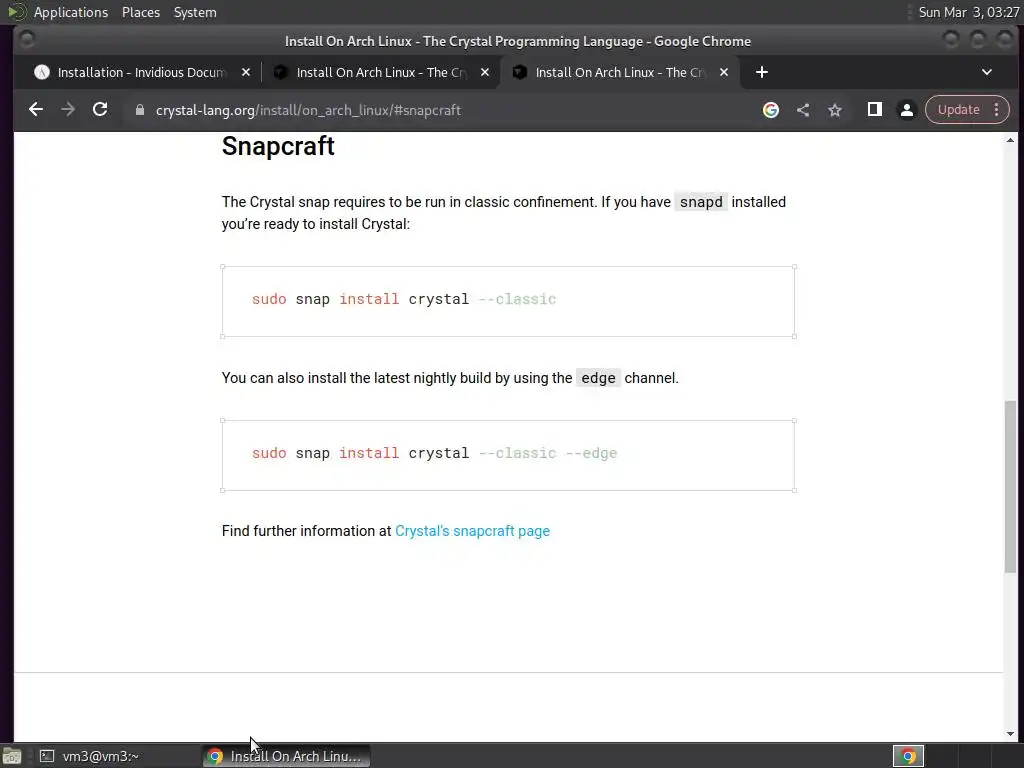Screen dimensions: 1024x768
Task: Click the forward navigation arrow
Action: click(x=68, y=110)
